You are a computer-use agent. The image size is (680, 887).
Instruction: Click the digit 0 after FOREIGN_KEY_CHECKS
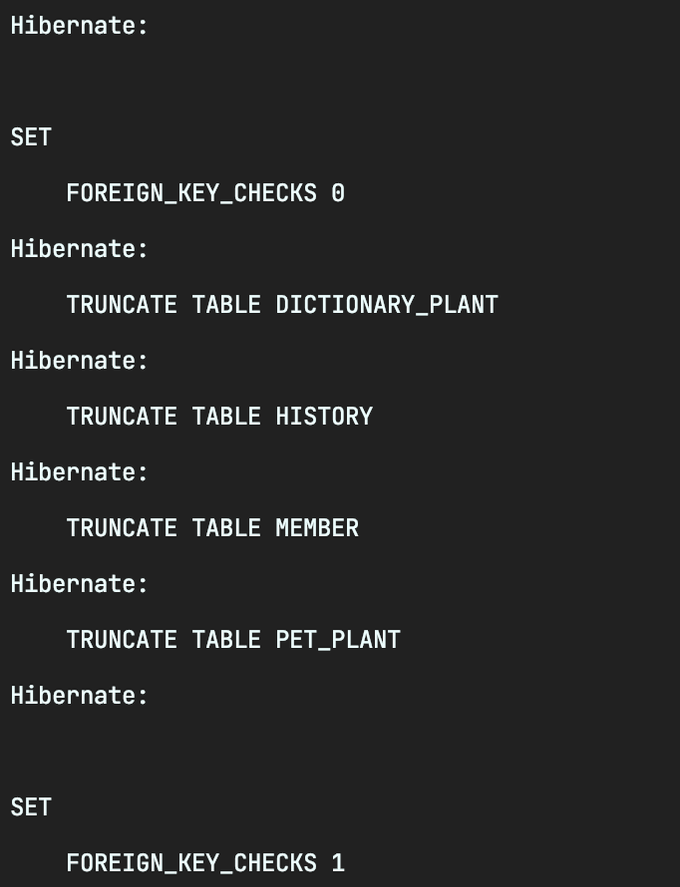[x=338, y=193]
